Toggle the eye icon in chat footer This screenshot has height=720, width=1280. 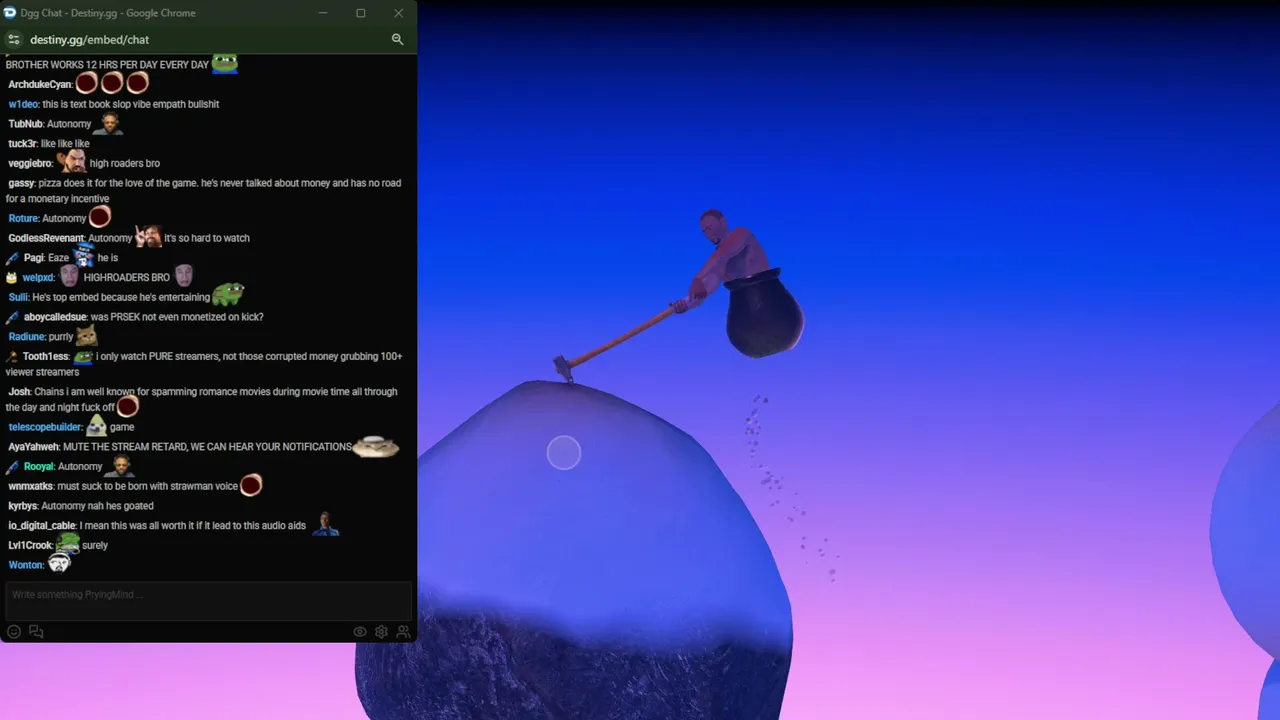click(x=360, y=632)
